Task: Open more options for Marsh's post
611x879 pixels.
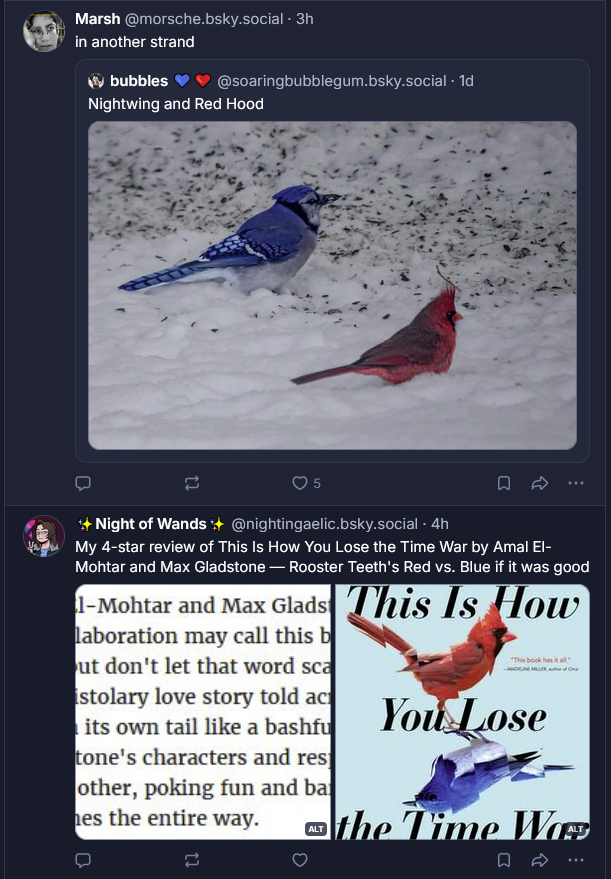Action: (x=575, y=483)
